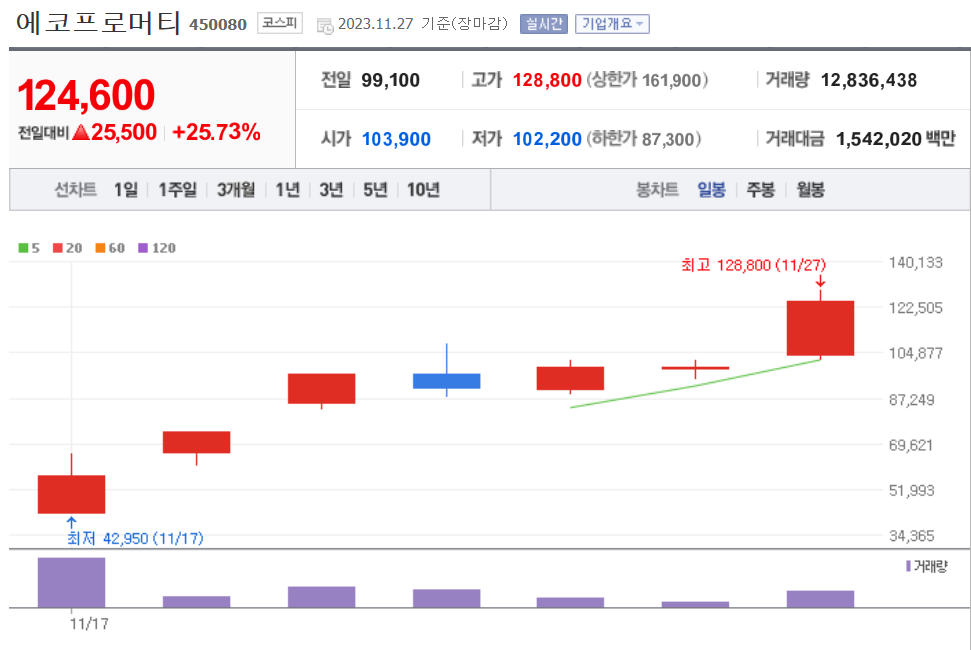
Task: Click the volume value 12,836,438
Action: [x=868, y=80]
